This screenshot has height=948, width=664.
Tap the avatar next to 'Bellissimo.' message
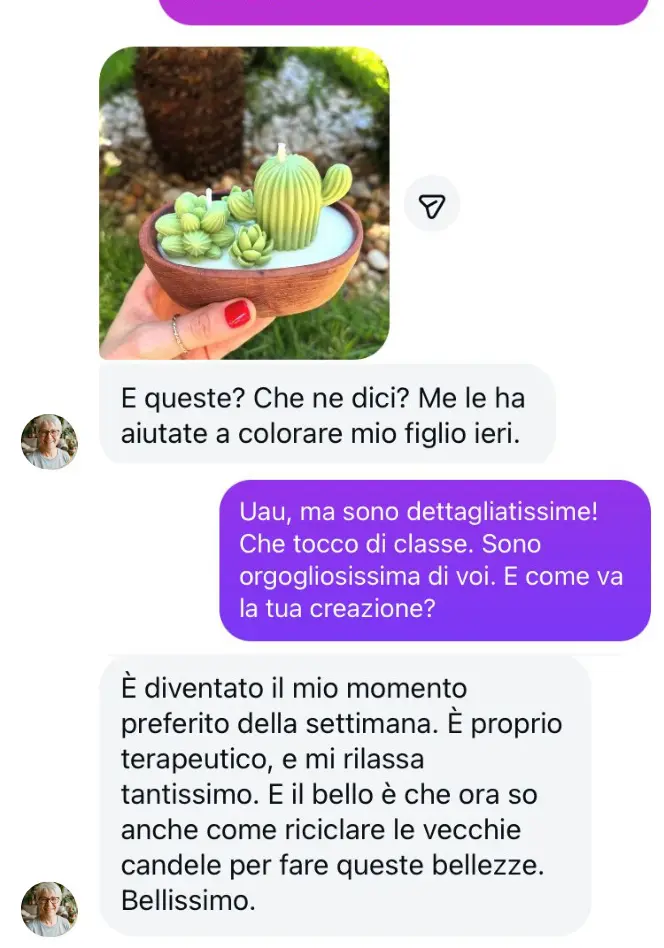50,909
